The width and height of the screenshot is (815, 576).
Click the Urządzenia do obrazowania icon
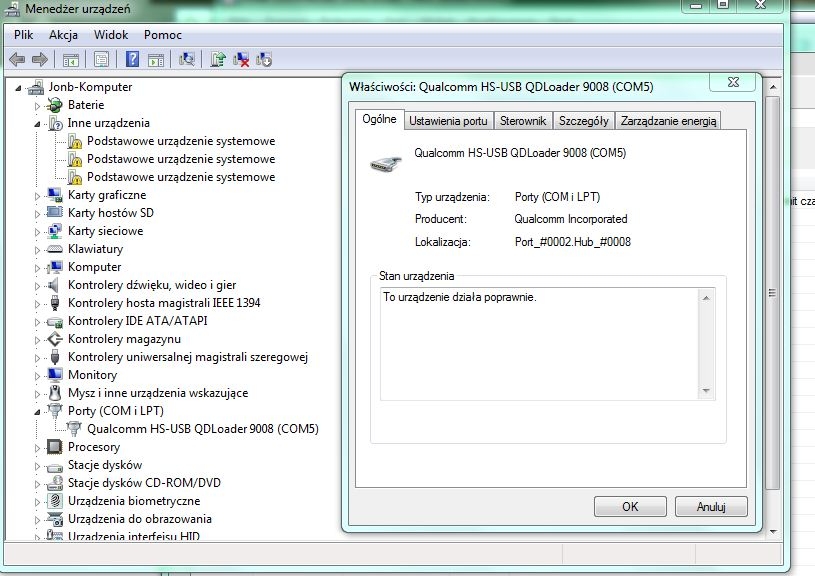(55, 519)
